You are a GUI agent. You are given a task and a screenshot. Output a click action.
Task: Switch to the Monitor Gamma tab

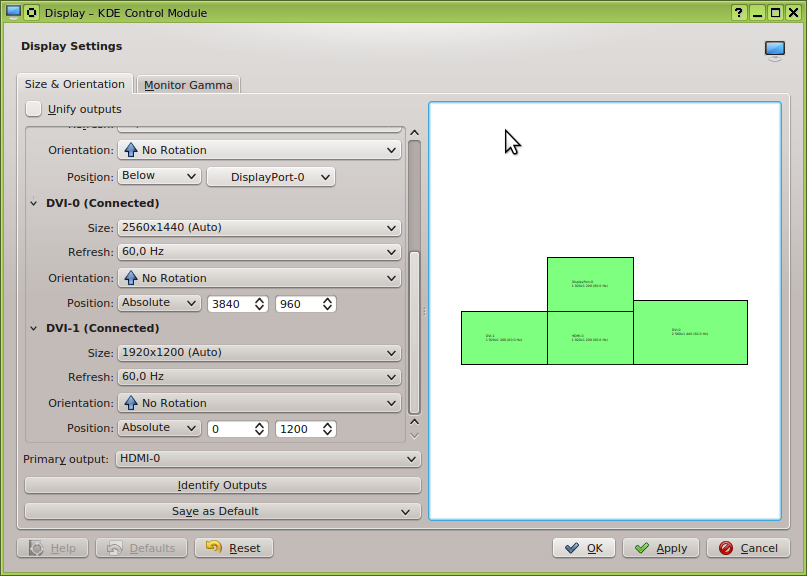click(188, 85)
